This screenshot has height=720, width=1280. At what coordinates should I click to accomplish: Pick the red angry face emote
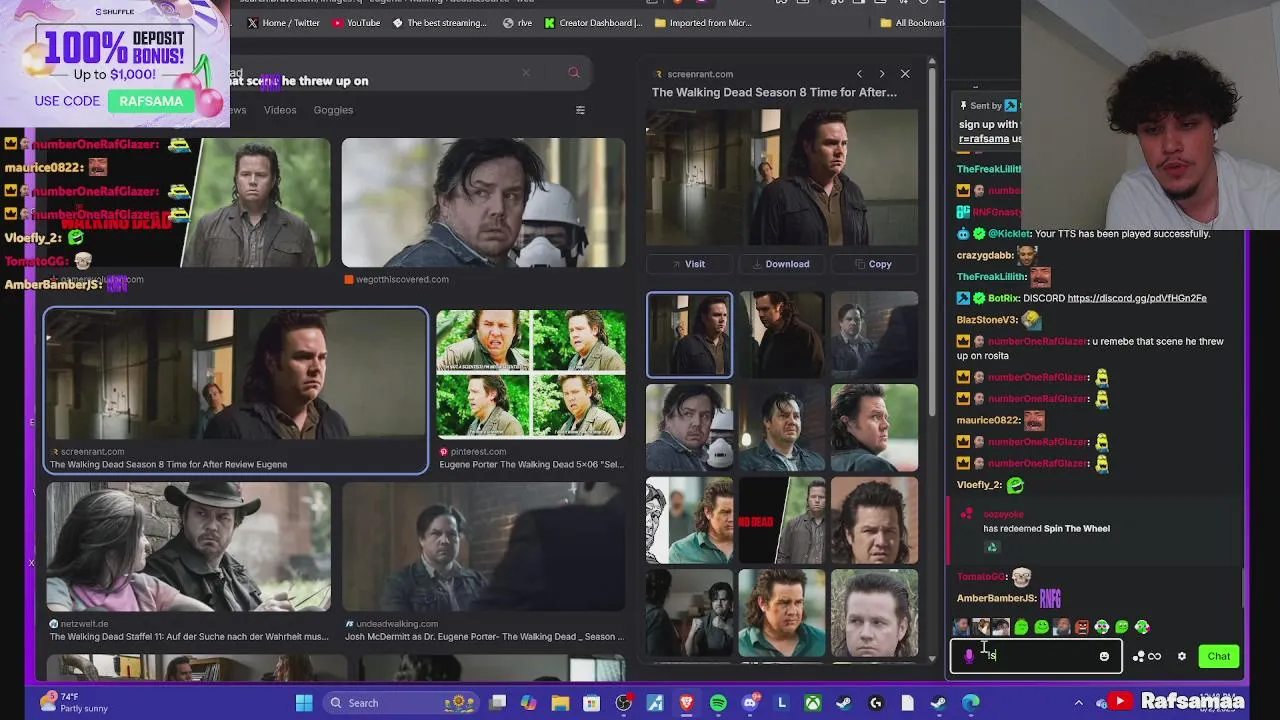point(1081,627)
